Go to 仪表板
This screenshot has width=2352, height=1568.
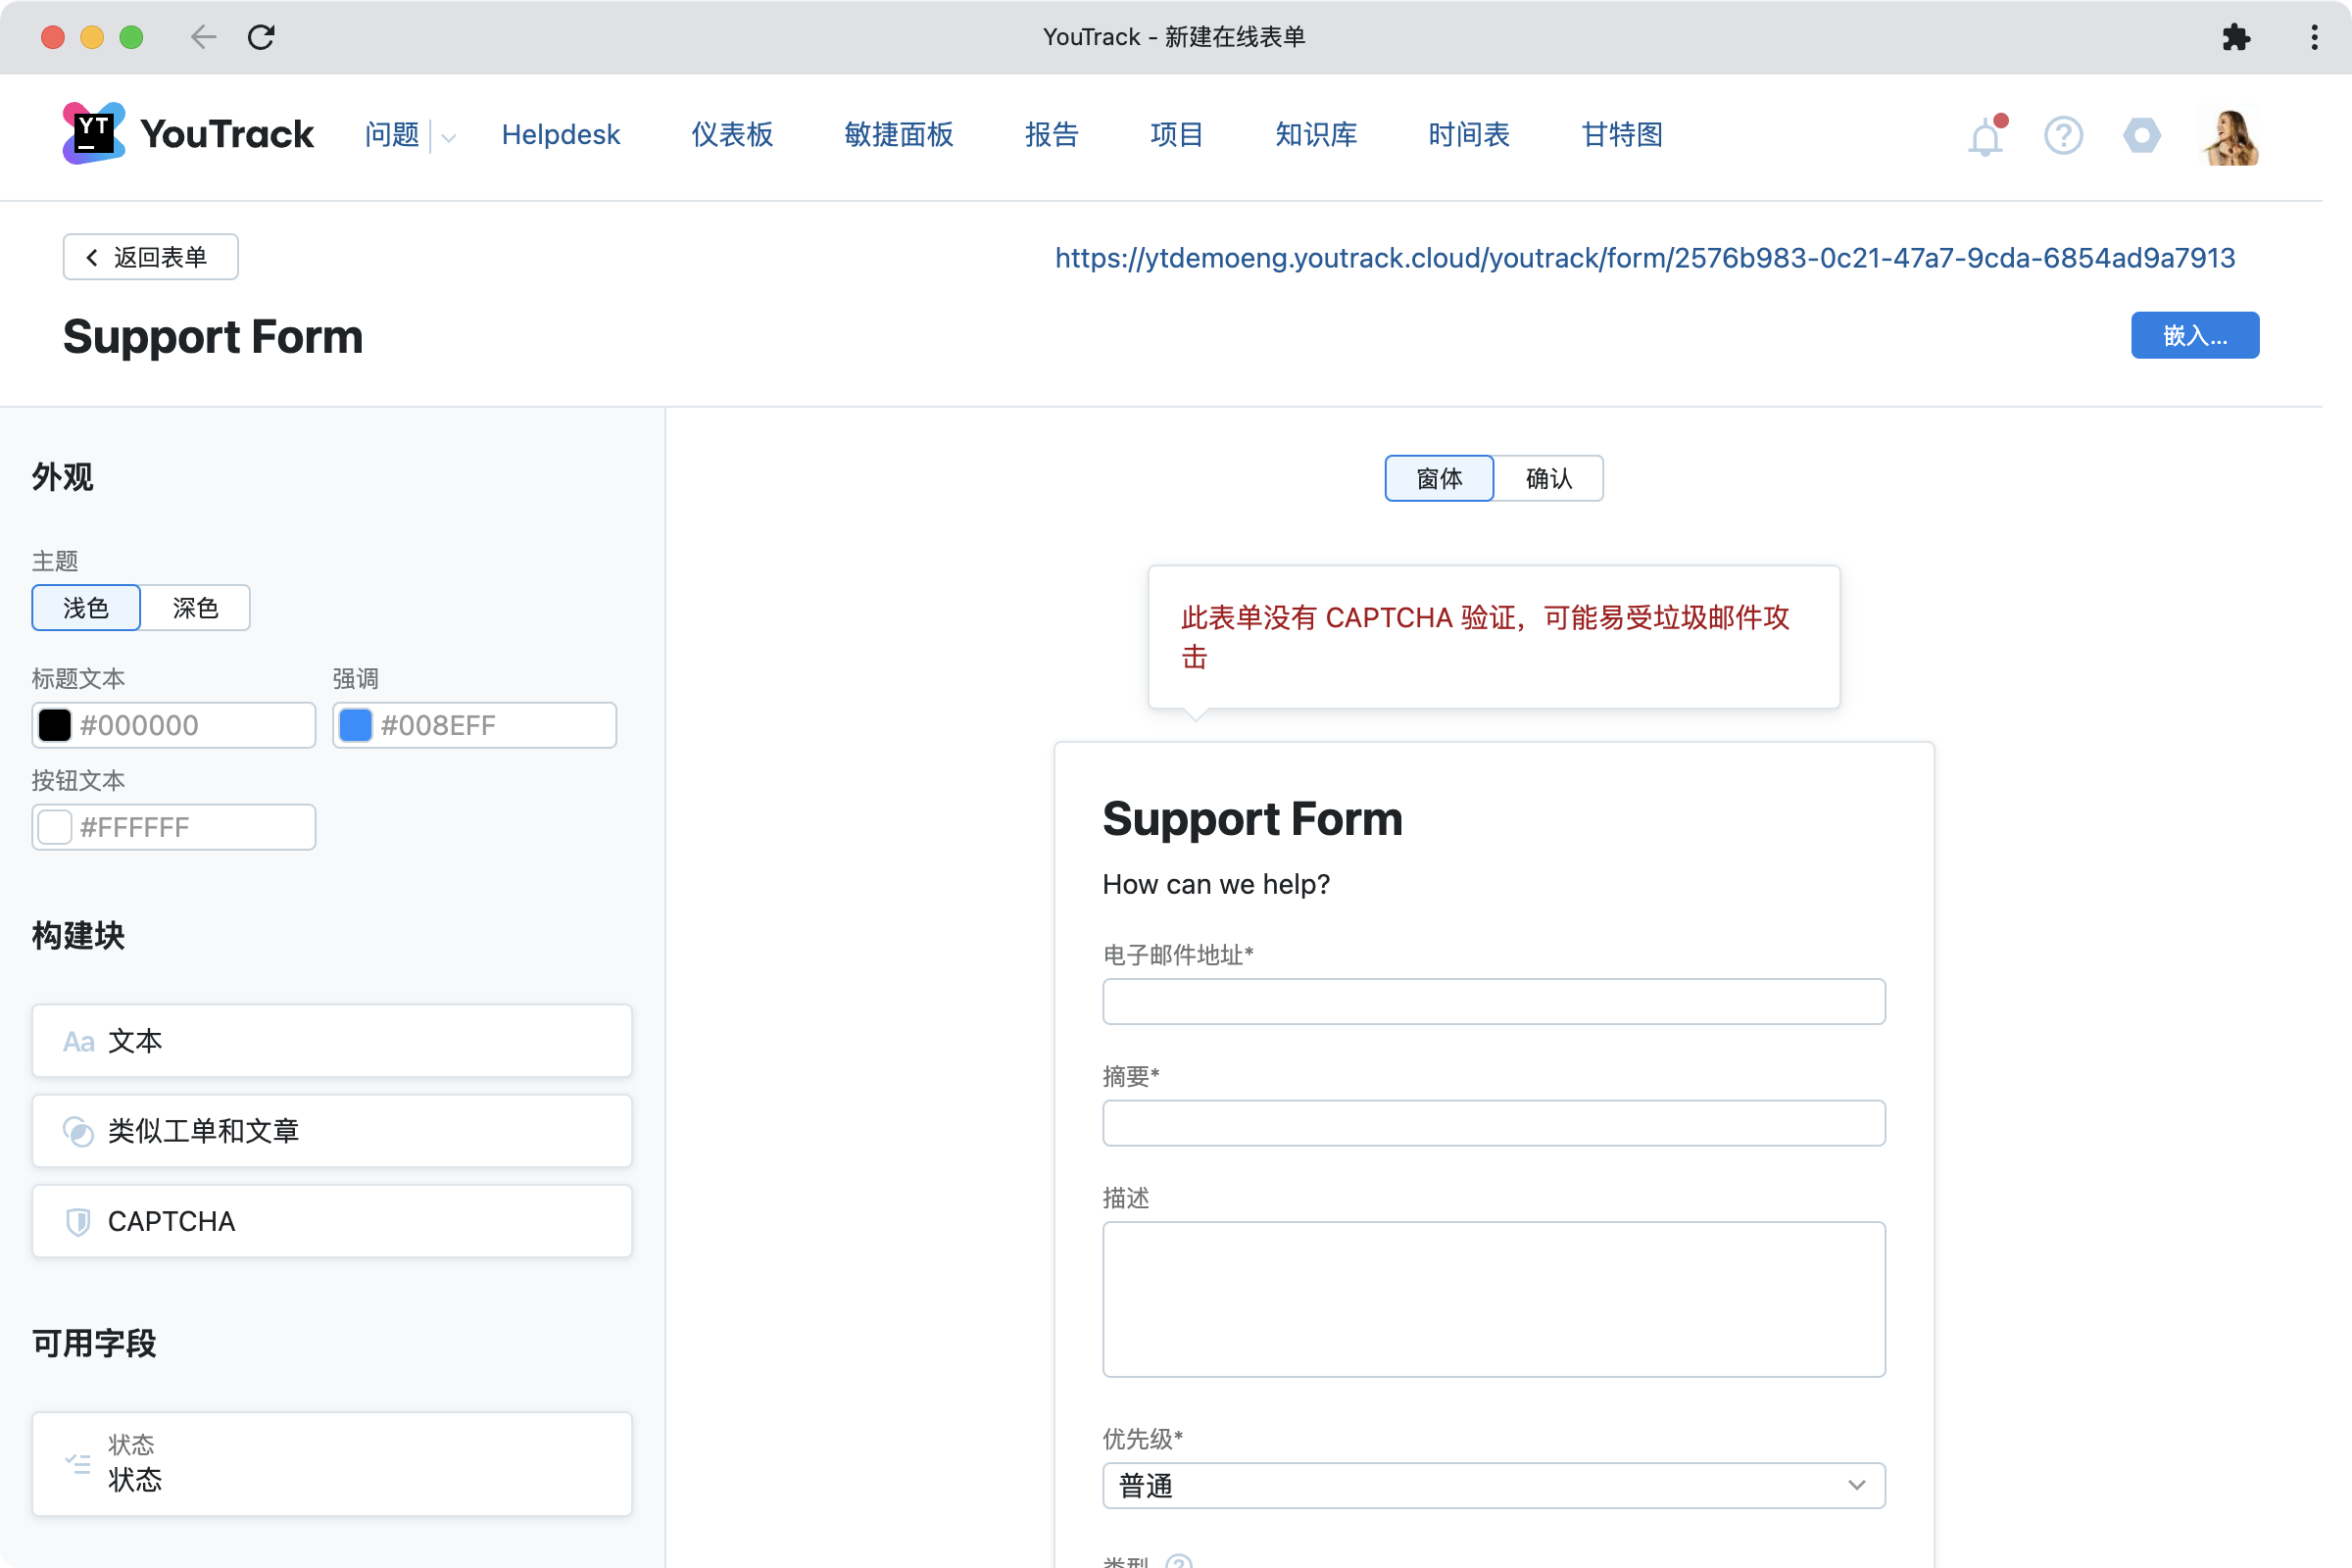coord(732,134)
